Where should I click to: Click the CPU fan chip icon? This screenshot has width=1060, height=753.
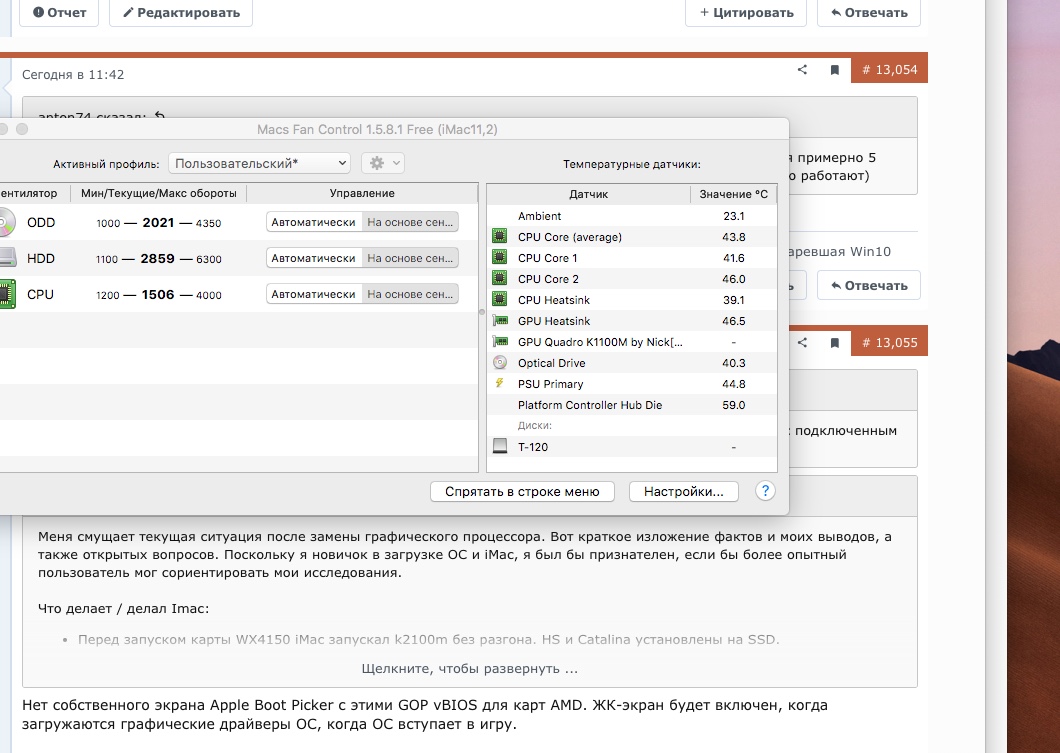[x=6, y=294]
